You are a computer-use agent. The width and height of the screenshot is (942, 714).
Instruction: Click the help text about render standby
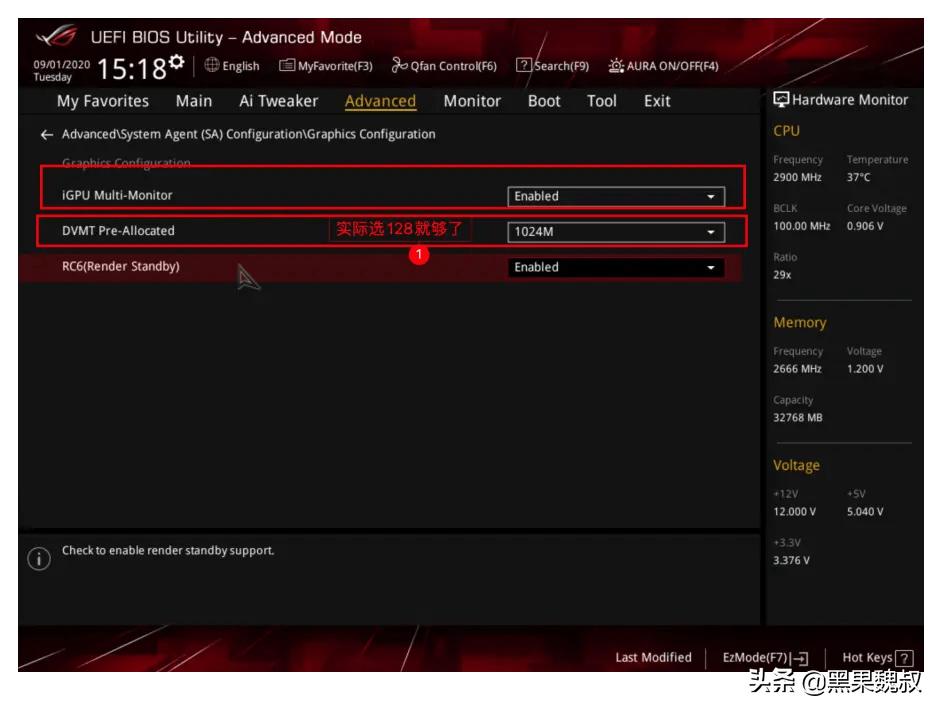pyautogui.click(x=168, y=551)
